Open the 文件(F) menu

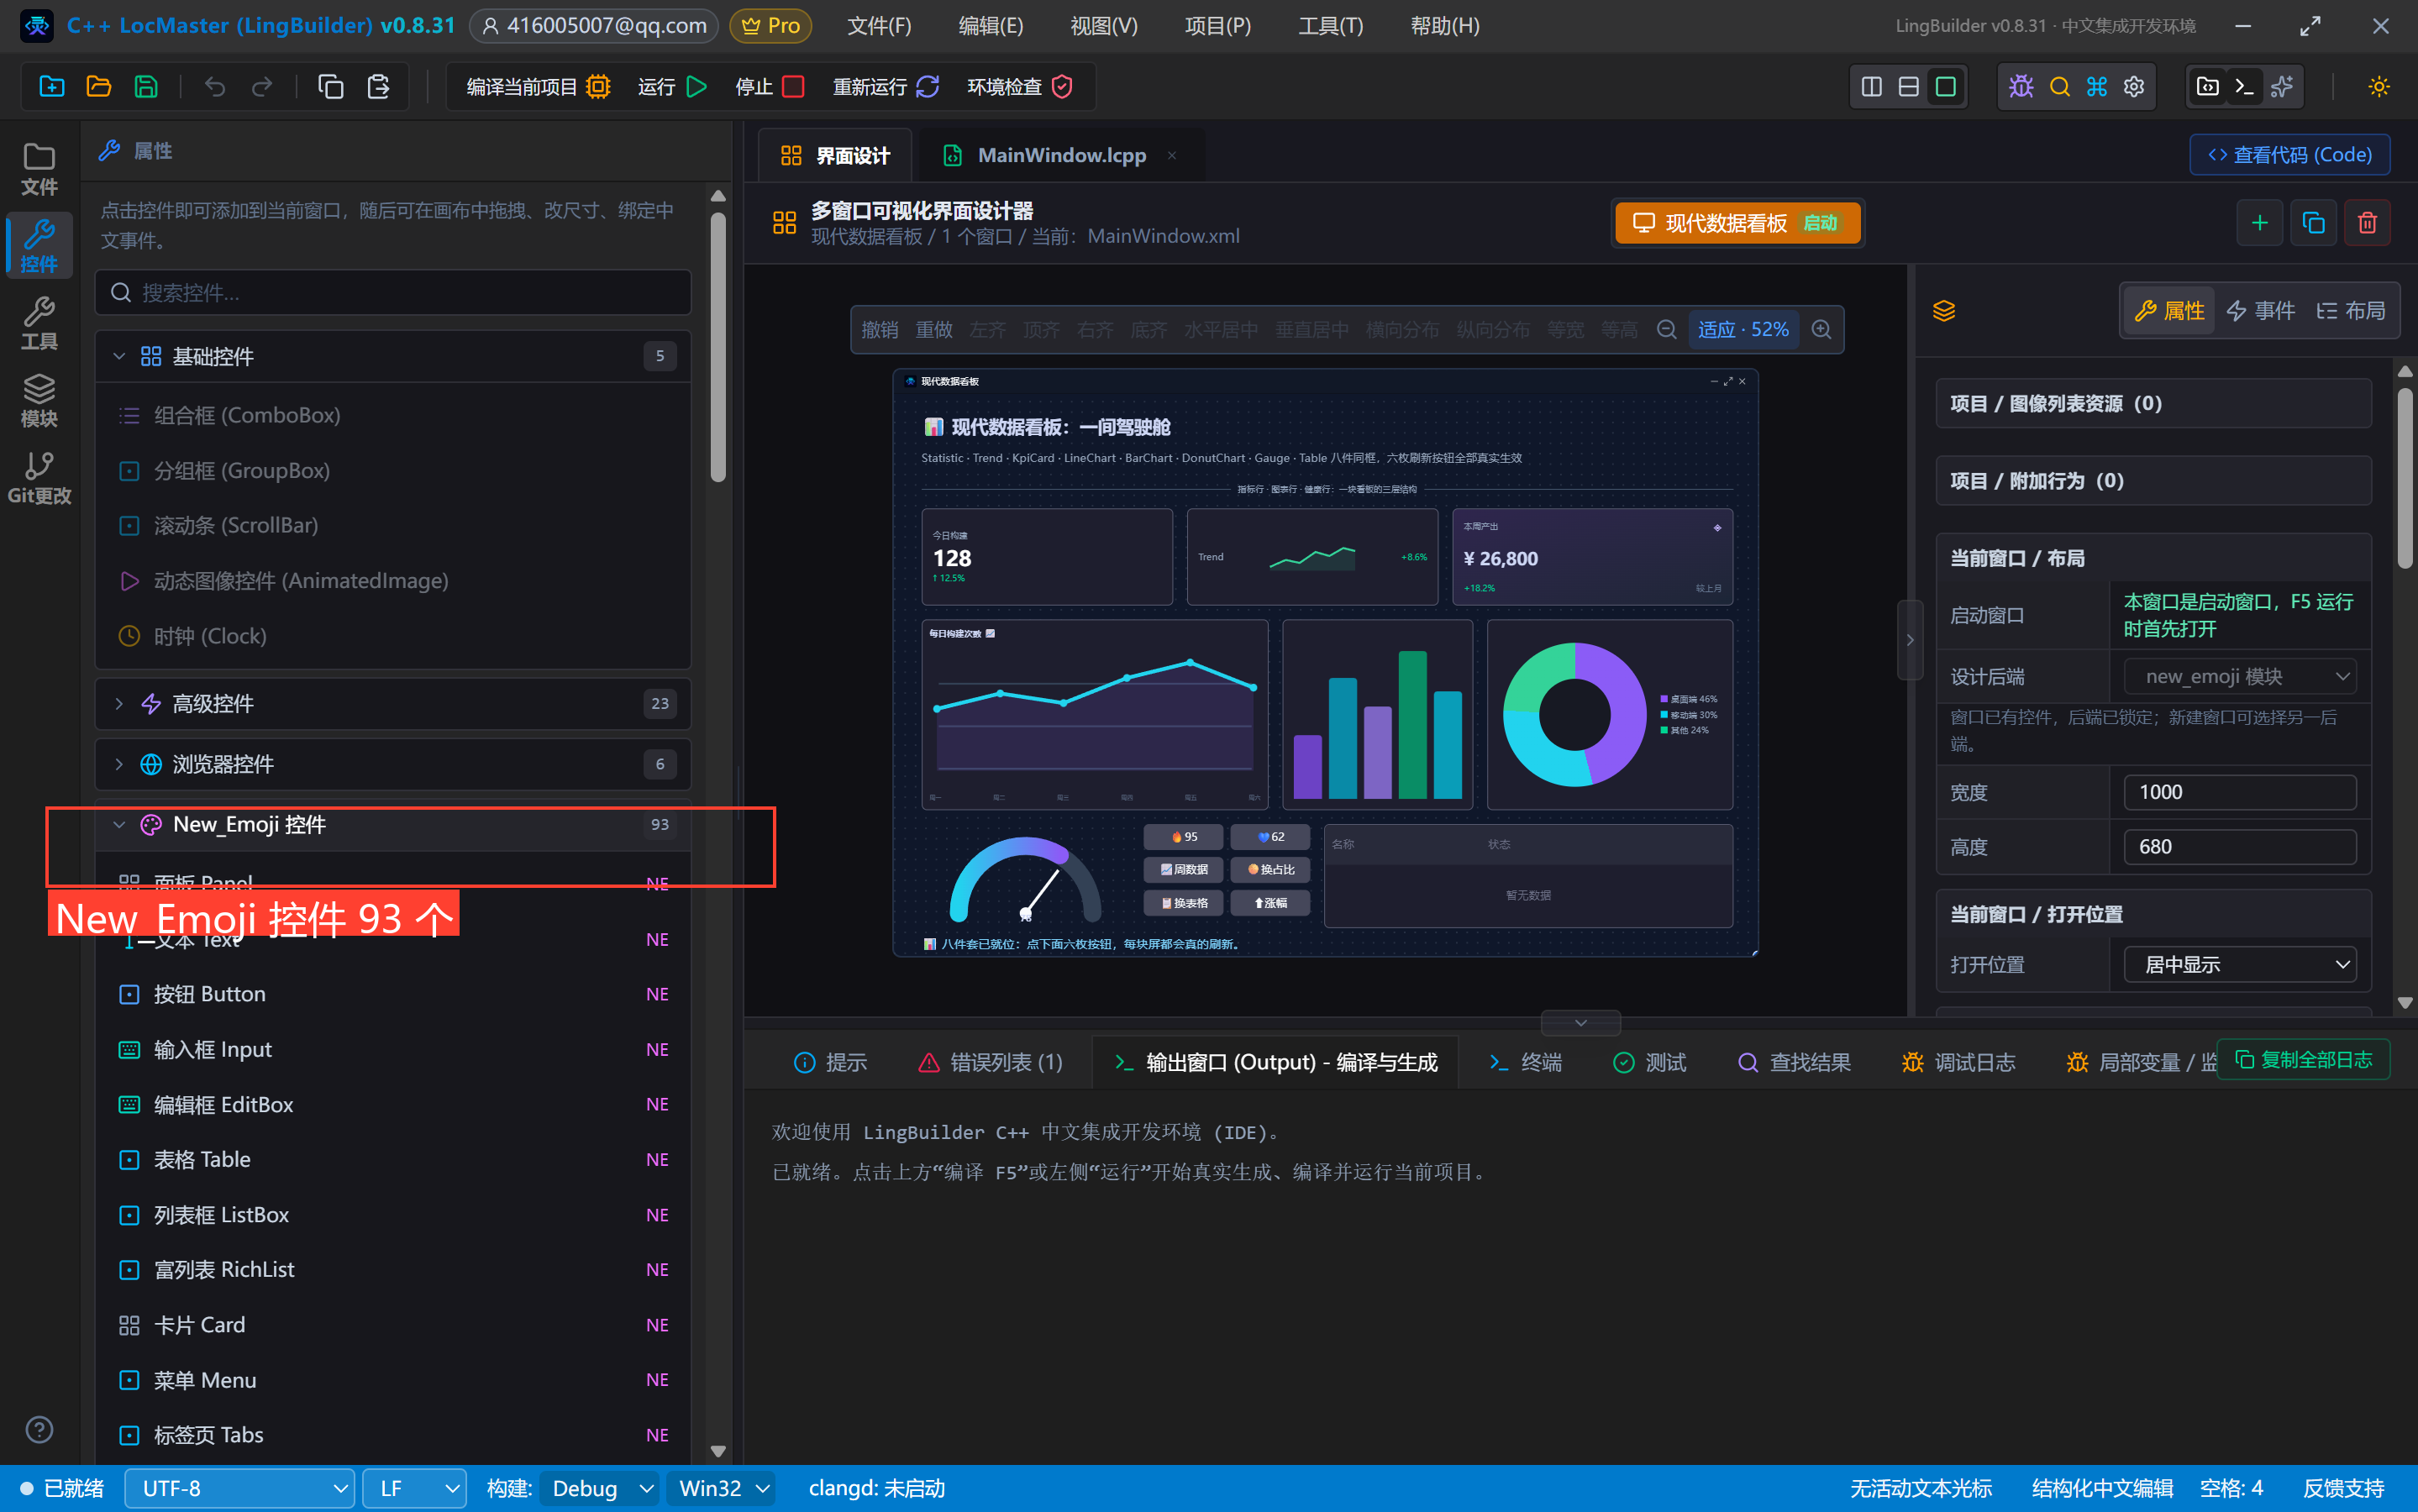pos(879,26)
